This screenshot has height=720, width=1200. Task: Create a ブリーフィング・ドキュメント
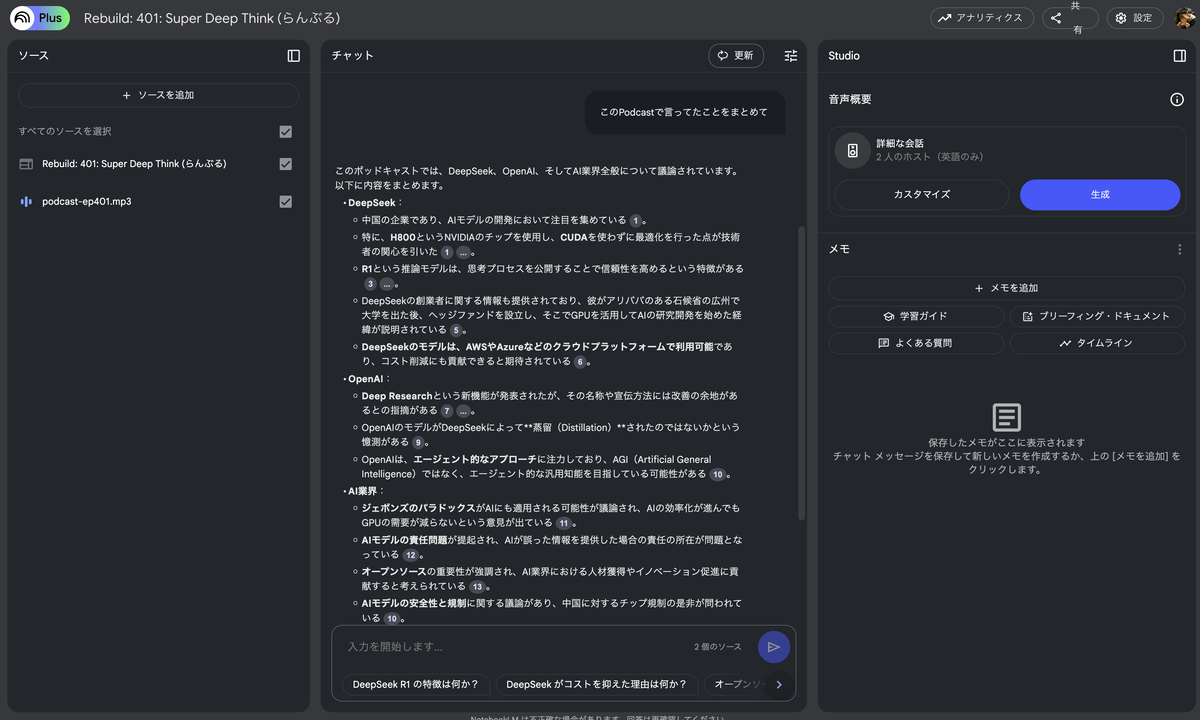pyautogui.click(x=1097, y=316)
